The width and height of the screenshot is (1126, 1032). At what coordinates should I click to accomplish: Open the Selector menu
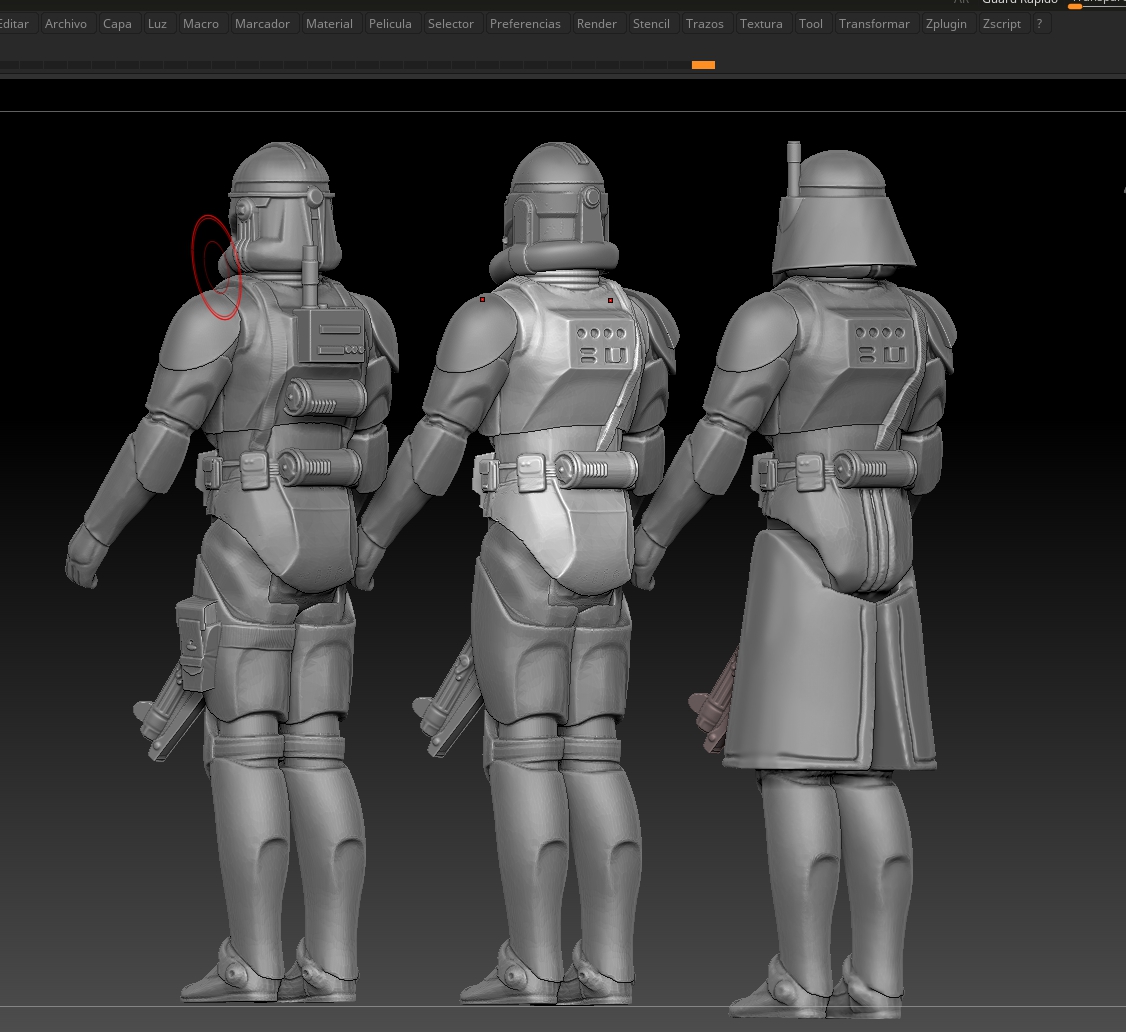tap(451, 24)
